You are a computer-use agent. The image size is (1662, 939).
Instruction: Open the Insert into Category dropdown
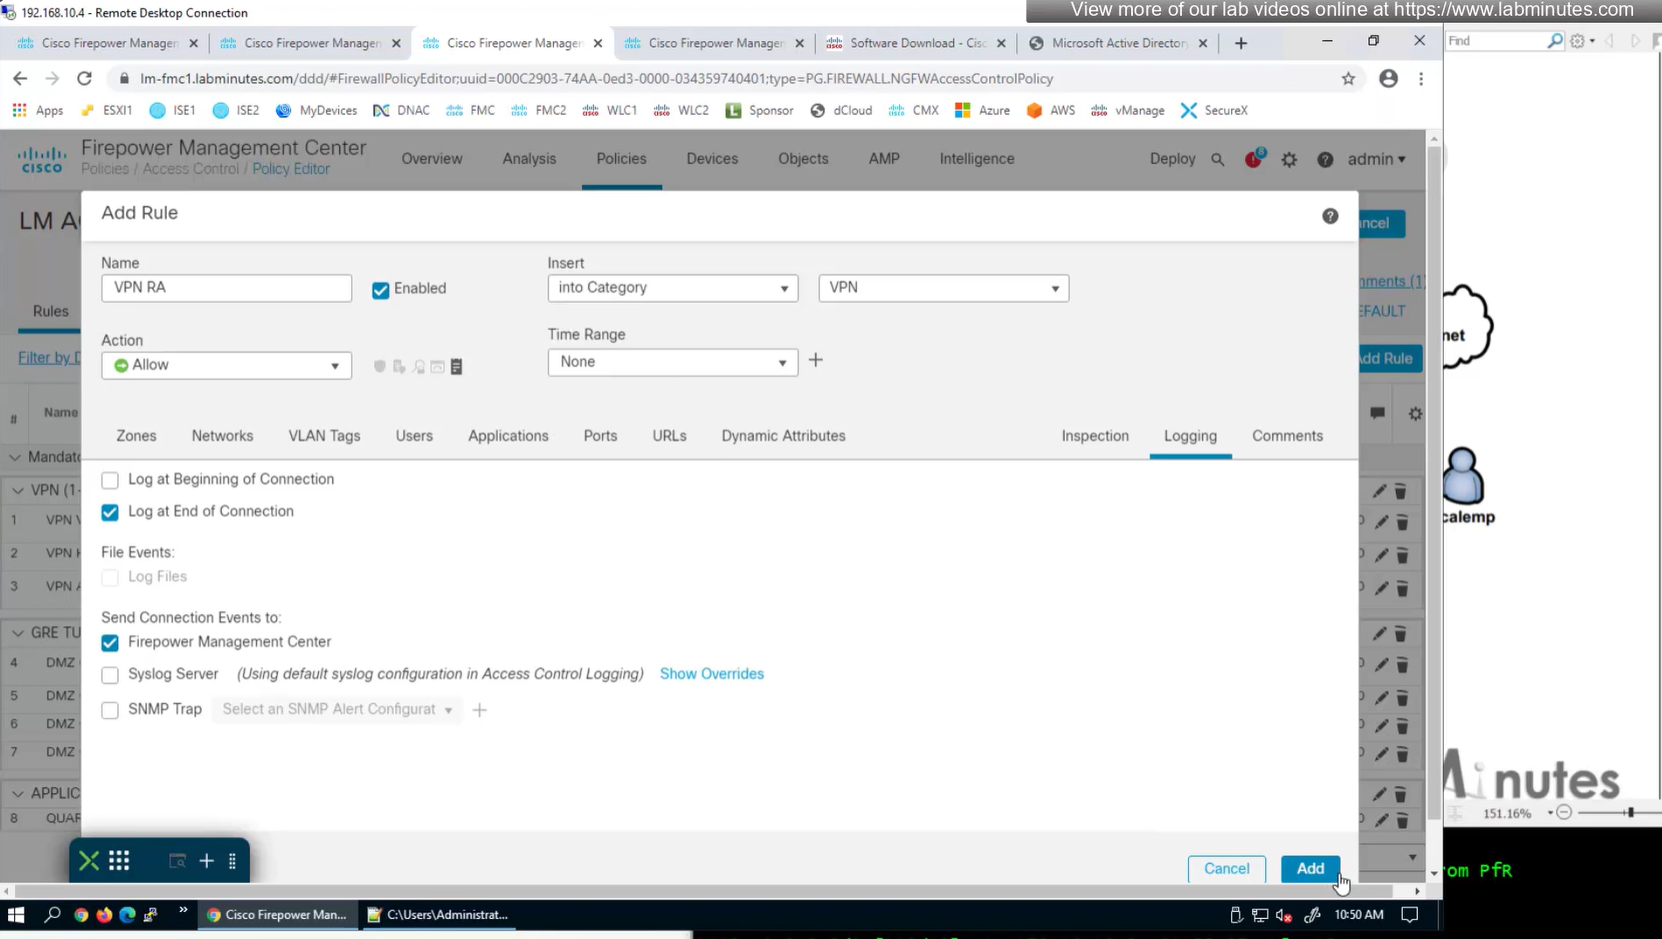672,288
